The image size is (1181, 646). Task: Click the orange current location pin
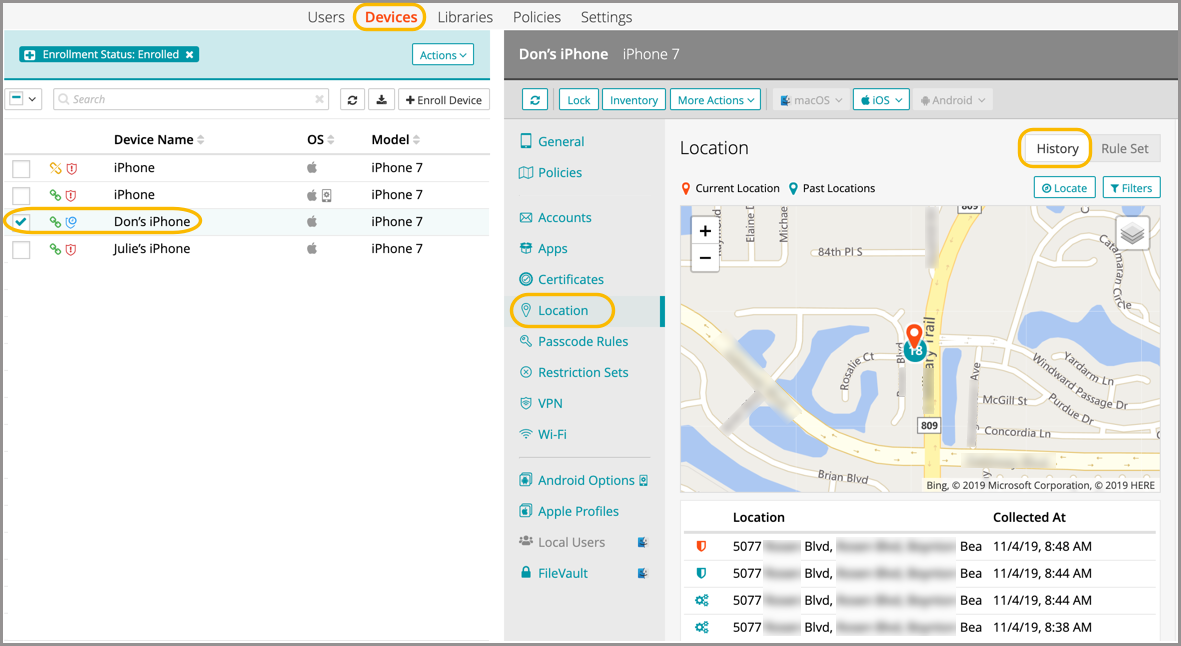pyautogui.click(x=913, y=335)
